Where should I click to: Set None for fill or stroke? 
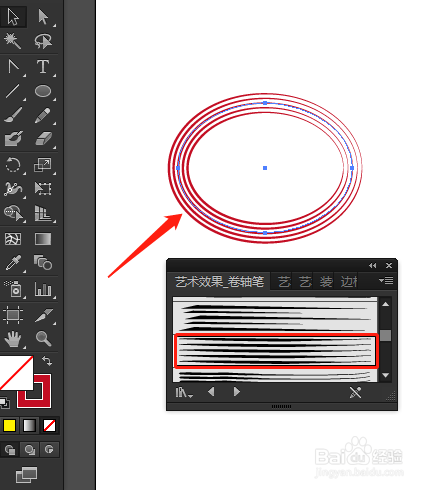click(x=49, y=426)
